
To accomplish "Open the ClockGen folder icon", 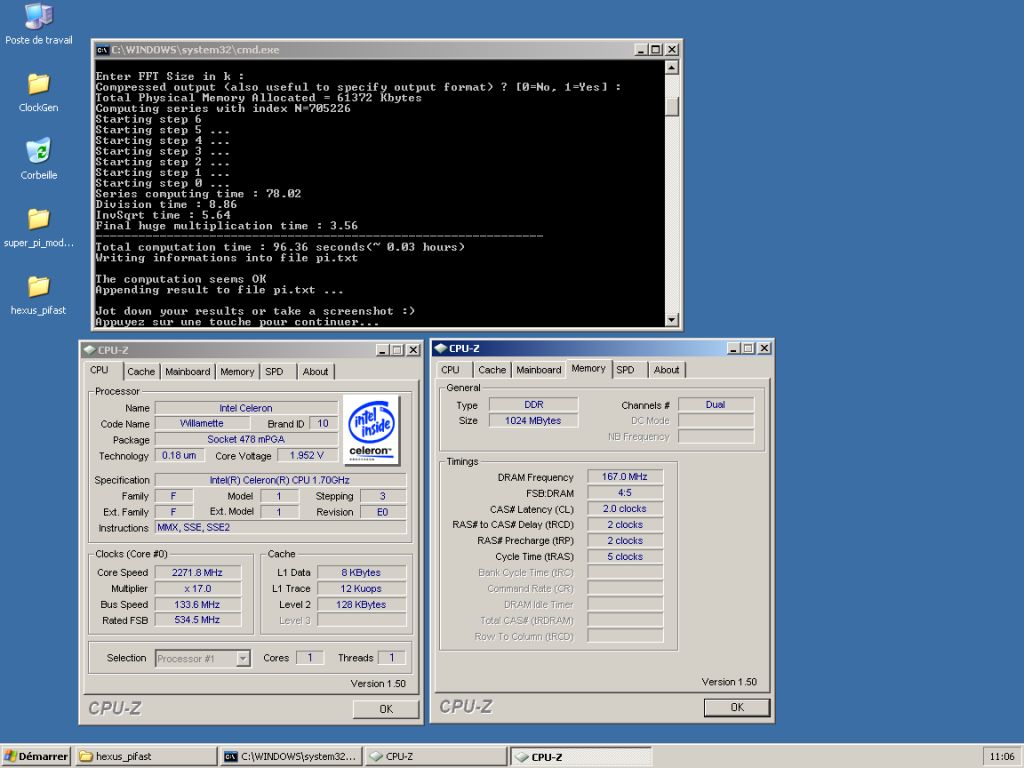I will point(39,84).
